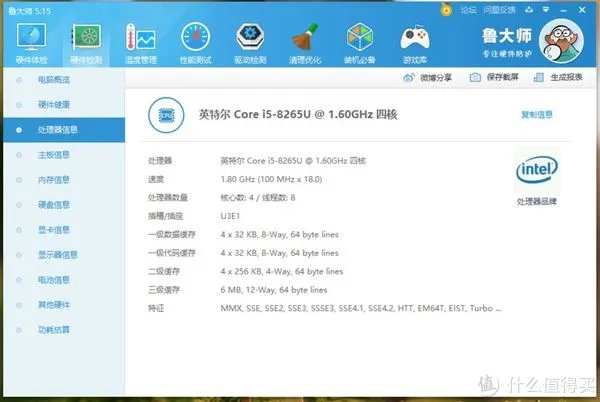Screen dimensions: 600x402
Task: Select 处理器信息 in the sidebar
Action: point(64,130)
